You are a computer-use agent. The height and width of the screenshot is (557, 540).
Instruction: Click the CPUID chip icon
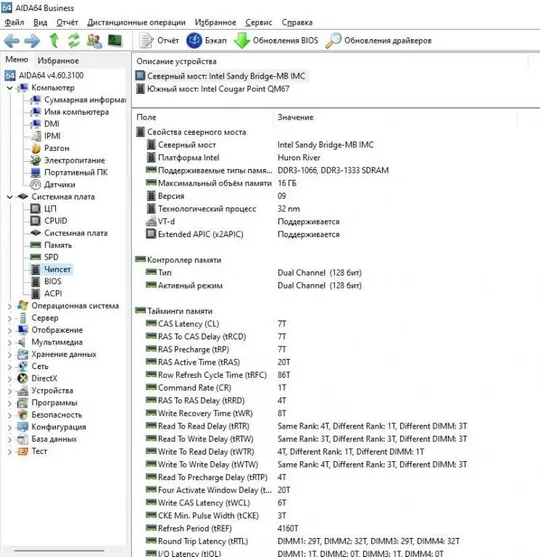tap(35, 221)
